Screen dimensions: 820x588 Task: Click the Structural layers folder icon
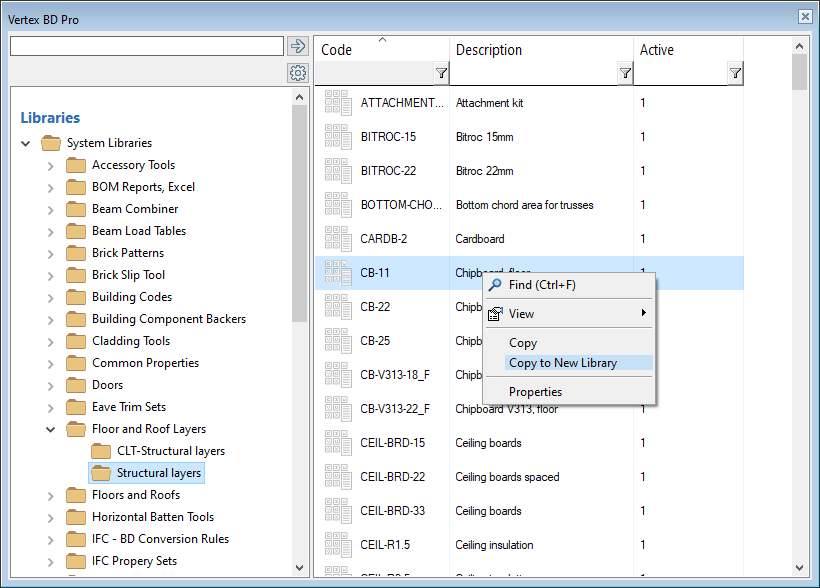pos(99,472)
